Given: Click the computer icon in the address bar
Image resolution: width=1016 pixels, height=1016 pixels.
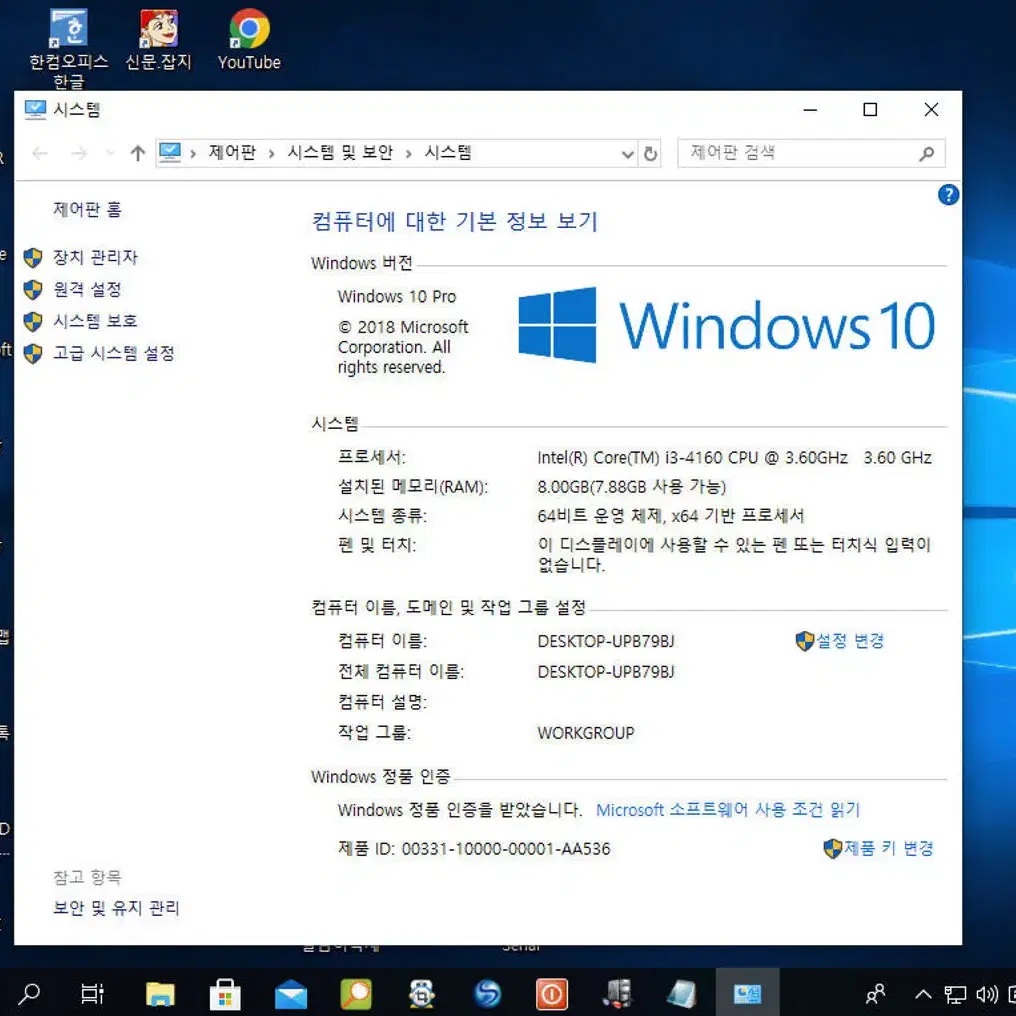Looking at the screenshot, I should (170, 153).
